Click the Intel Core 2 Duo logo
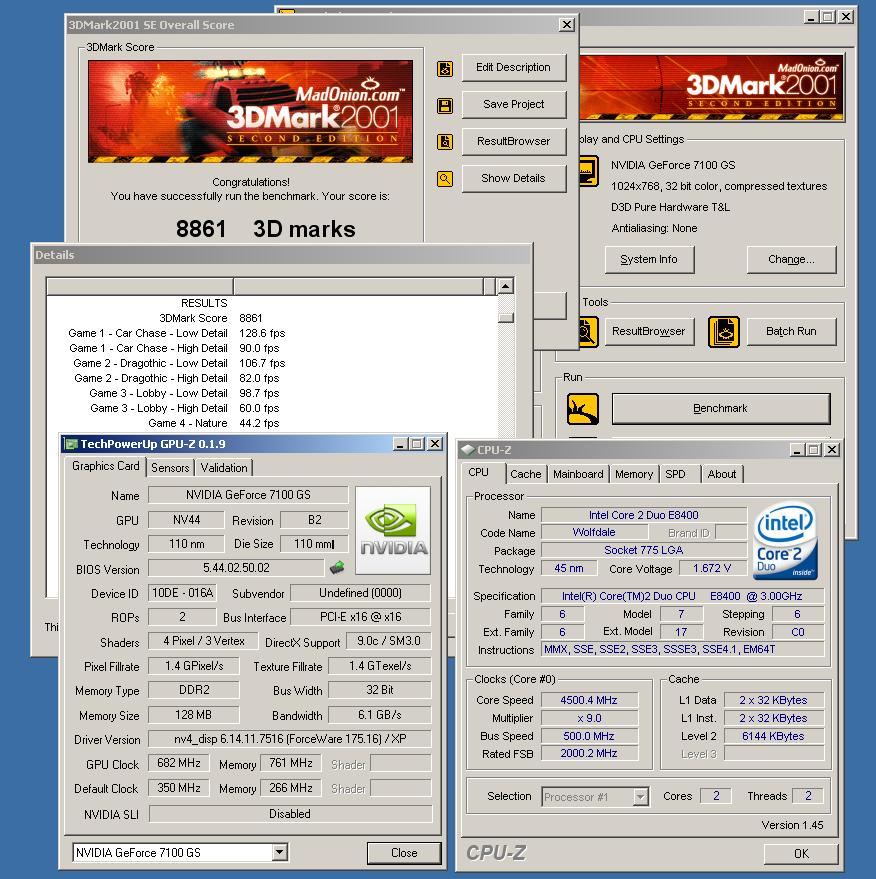 coord(785,540)
